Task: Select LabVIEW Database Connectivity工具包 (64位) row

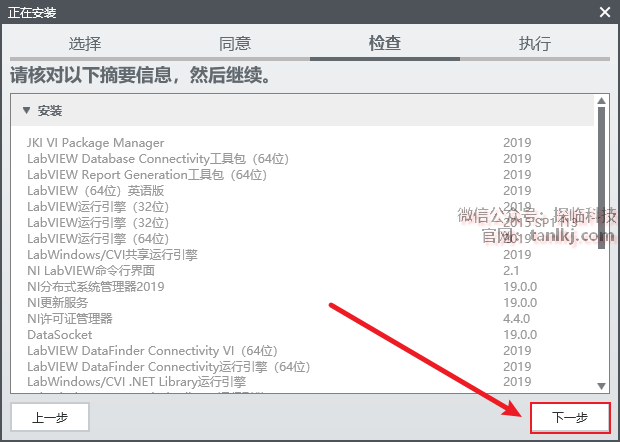Action: (302, 159)
